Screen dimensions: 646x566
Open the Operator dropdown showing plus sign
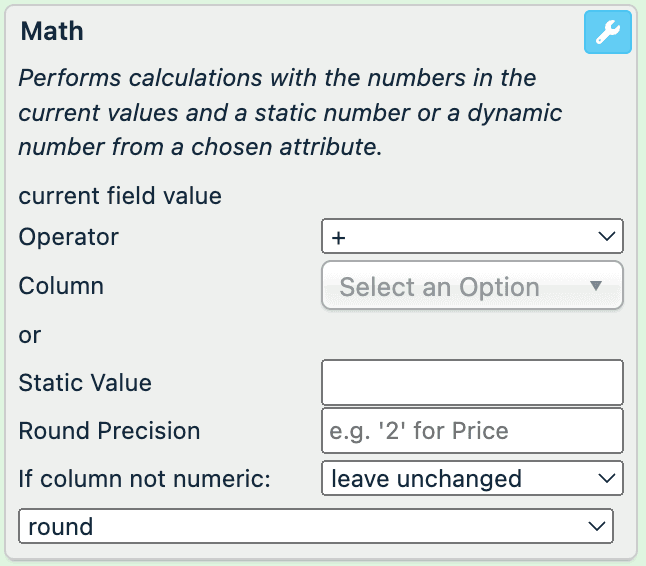click(472, 237)
